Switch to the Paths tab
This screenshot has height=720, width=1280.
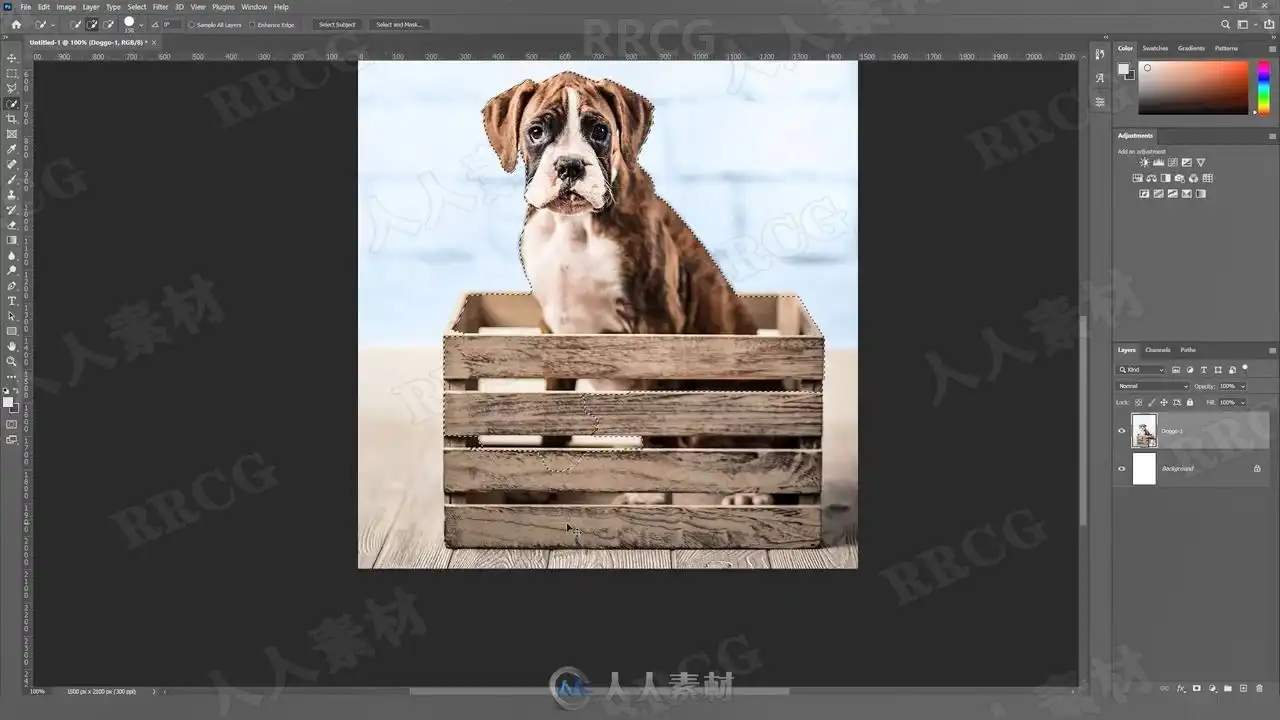[x=1188, y=350]
